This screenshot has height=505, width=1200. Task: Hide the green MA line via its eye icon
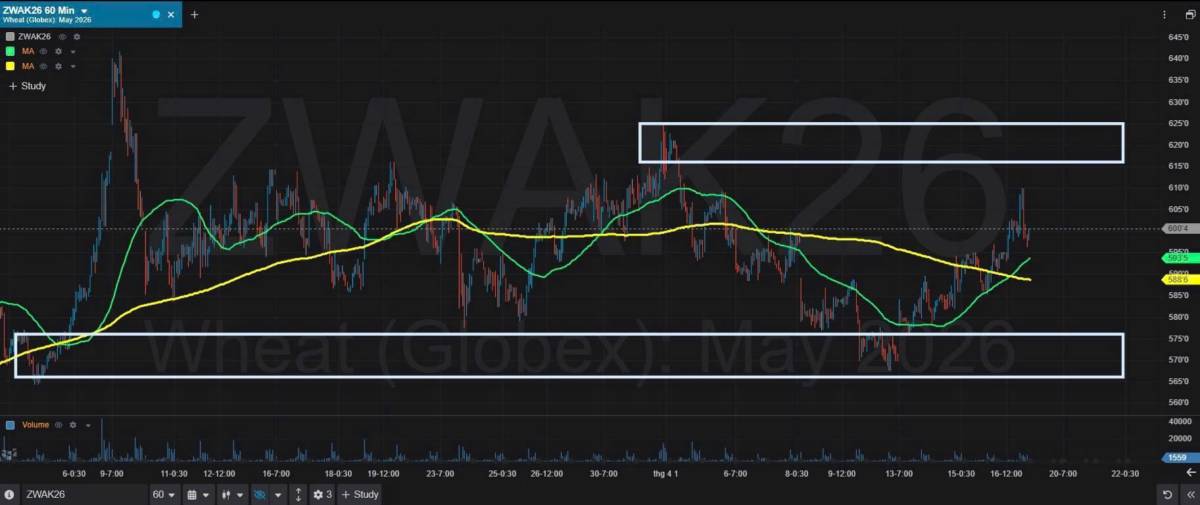click(46, 51)
